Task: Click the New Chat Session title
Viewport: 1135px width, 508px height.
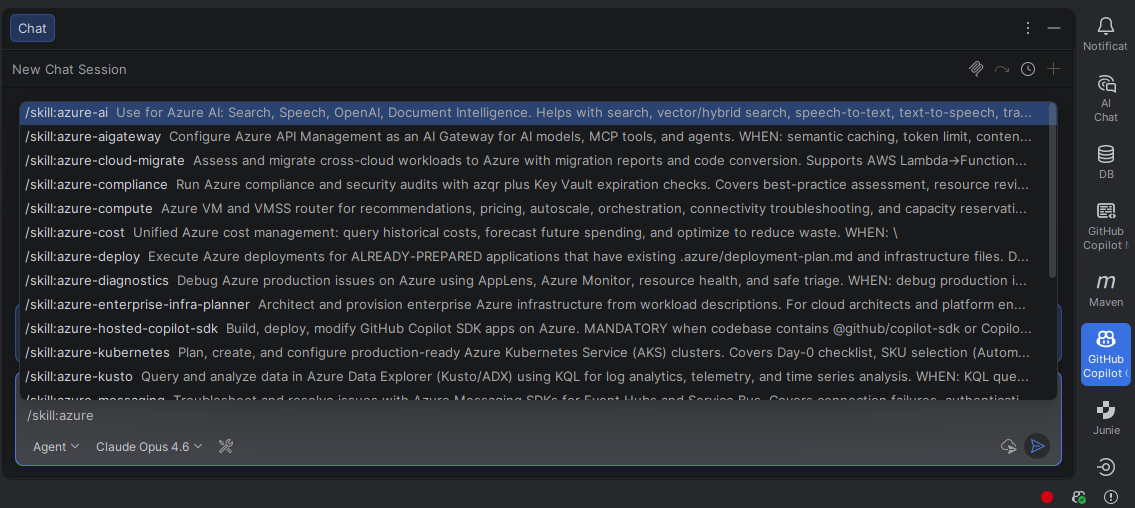Action: tap(69, 69)
